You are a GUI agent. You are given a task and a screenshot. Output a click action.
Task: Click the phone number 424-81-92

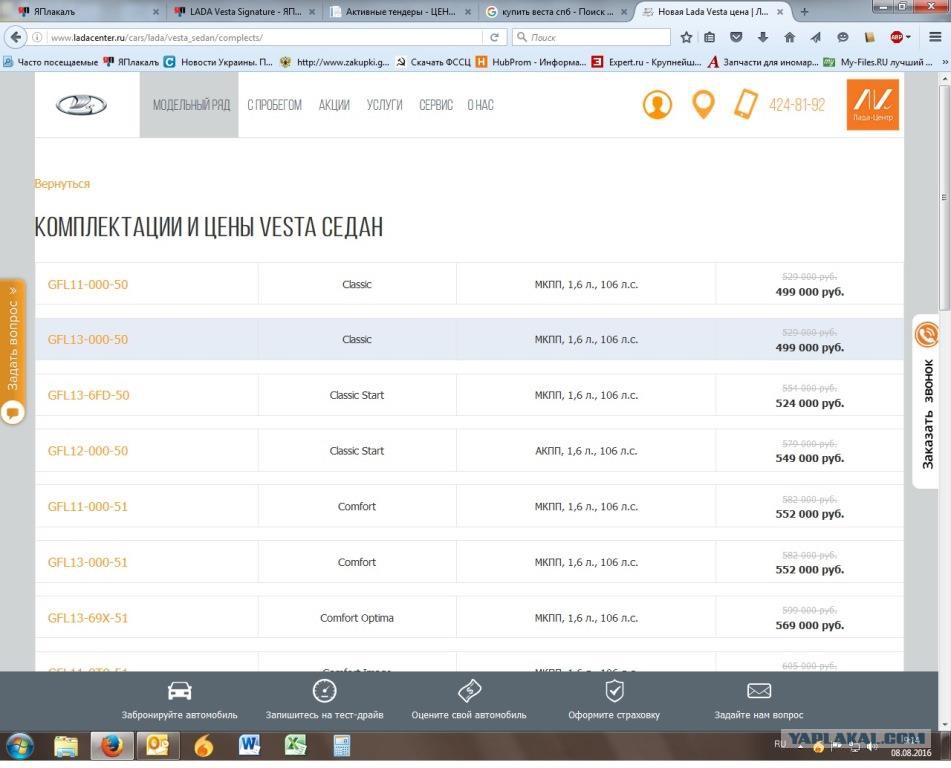pyautogui.click(x=797, y=105)
